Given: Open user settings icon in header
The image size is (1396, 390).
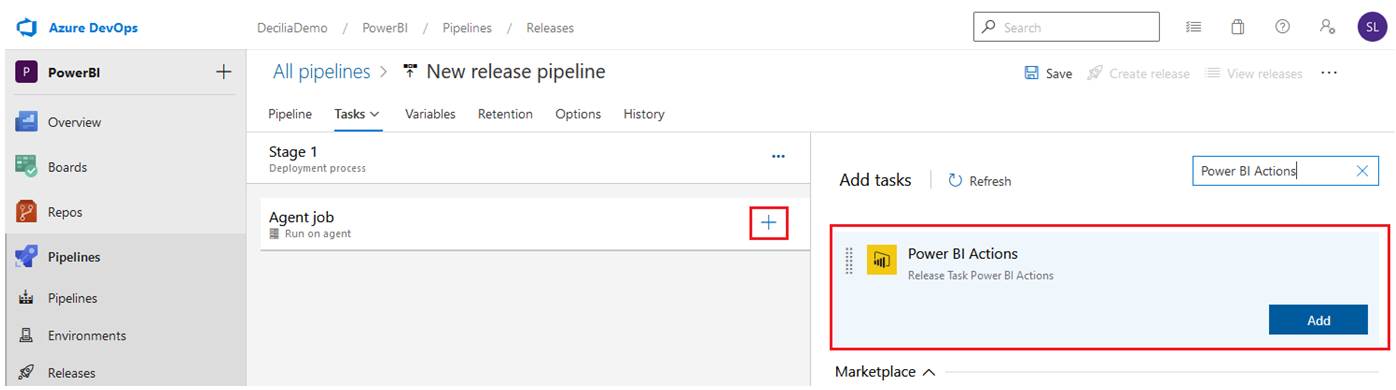Looking at the screenshot, I should coord(1327,27).
